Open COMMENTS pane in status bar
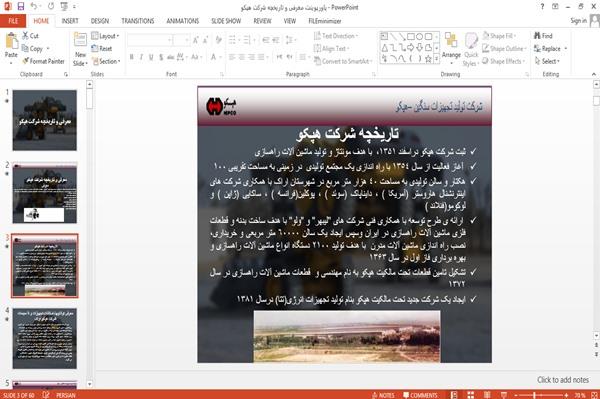The width and height of the screenshot is (600, 399). click(x=421, y=395)
